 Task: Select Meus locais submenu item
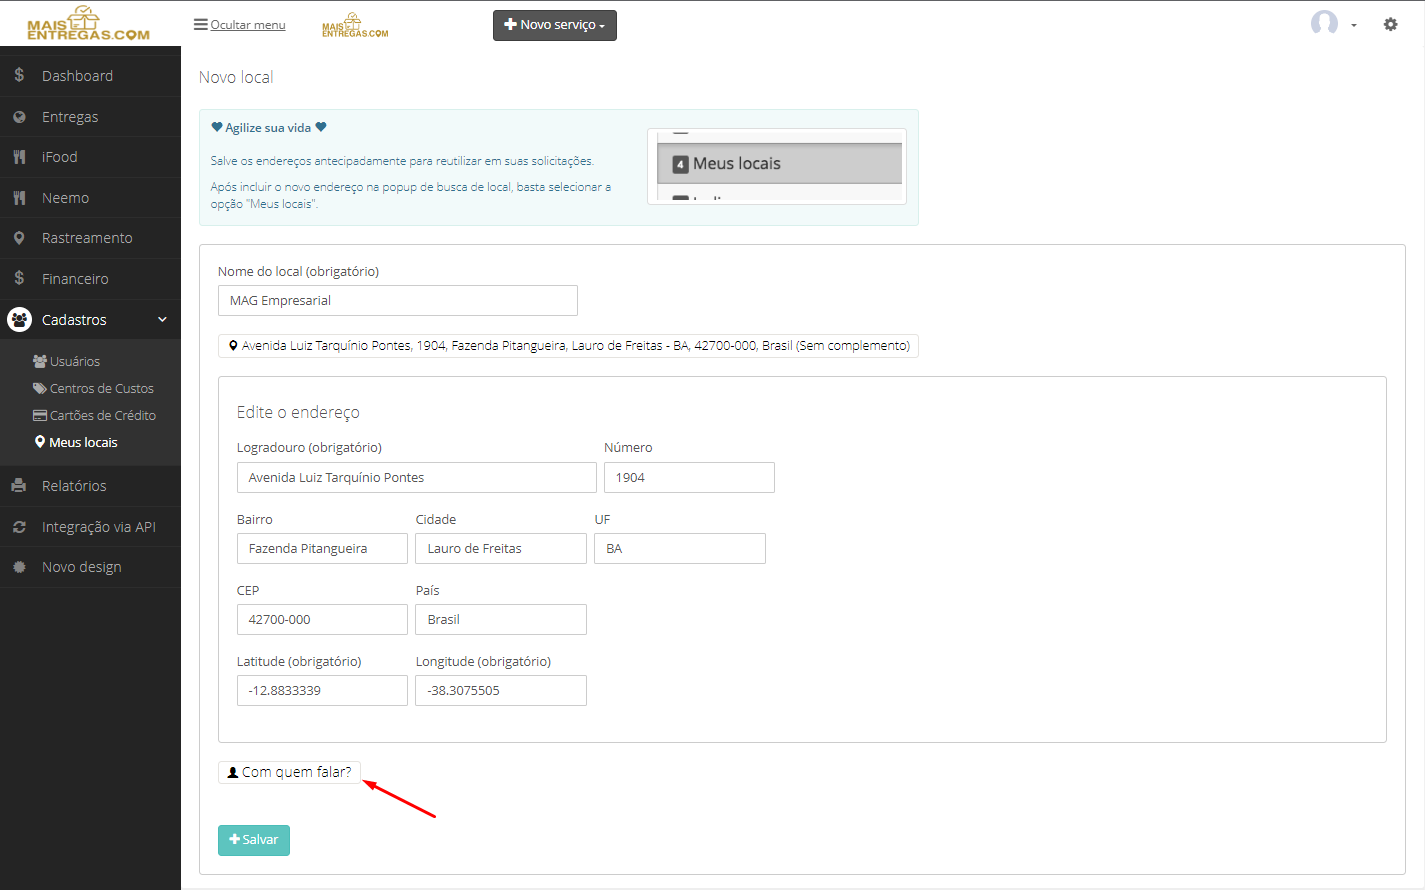click(76, 442)
